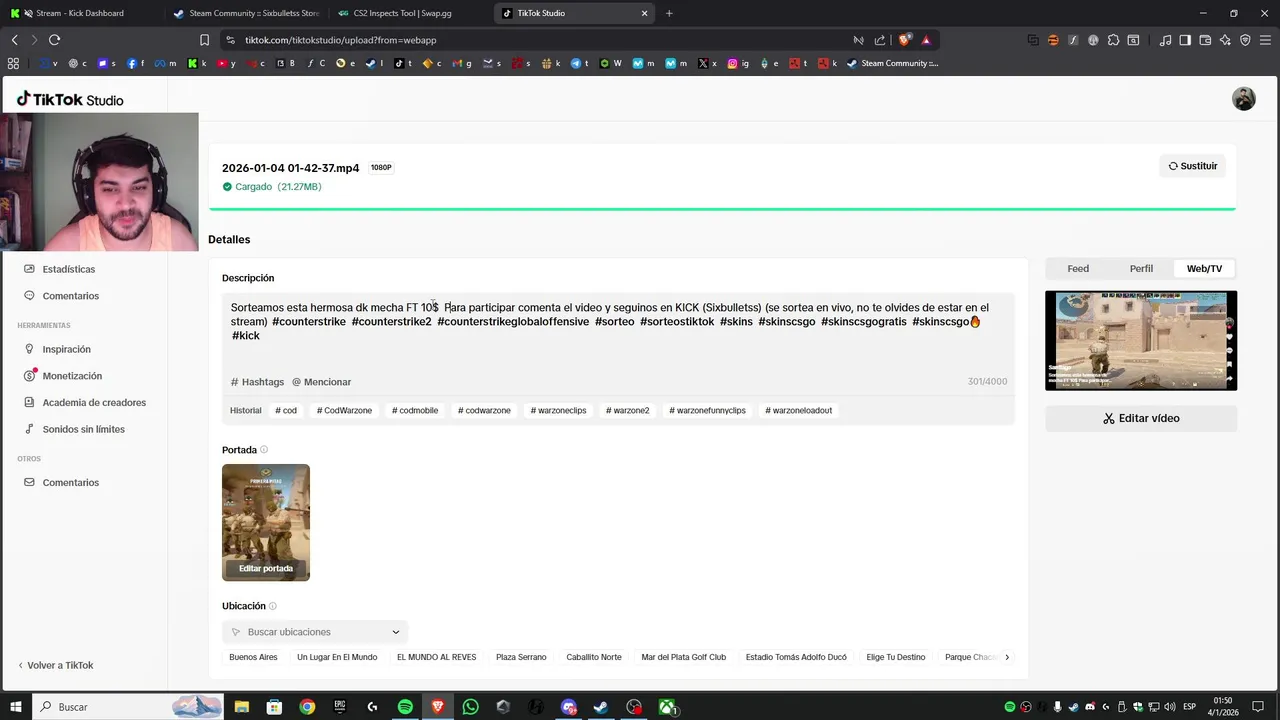Switch to Stream - Kick Dashboard tab
The width and height of the screenshot is (1280, 720).
click(80, 13)
